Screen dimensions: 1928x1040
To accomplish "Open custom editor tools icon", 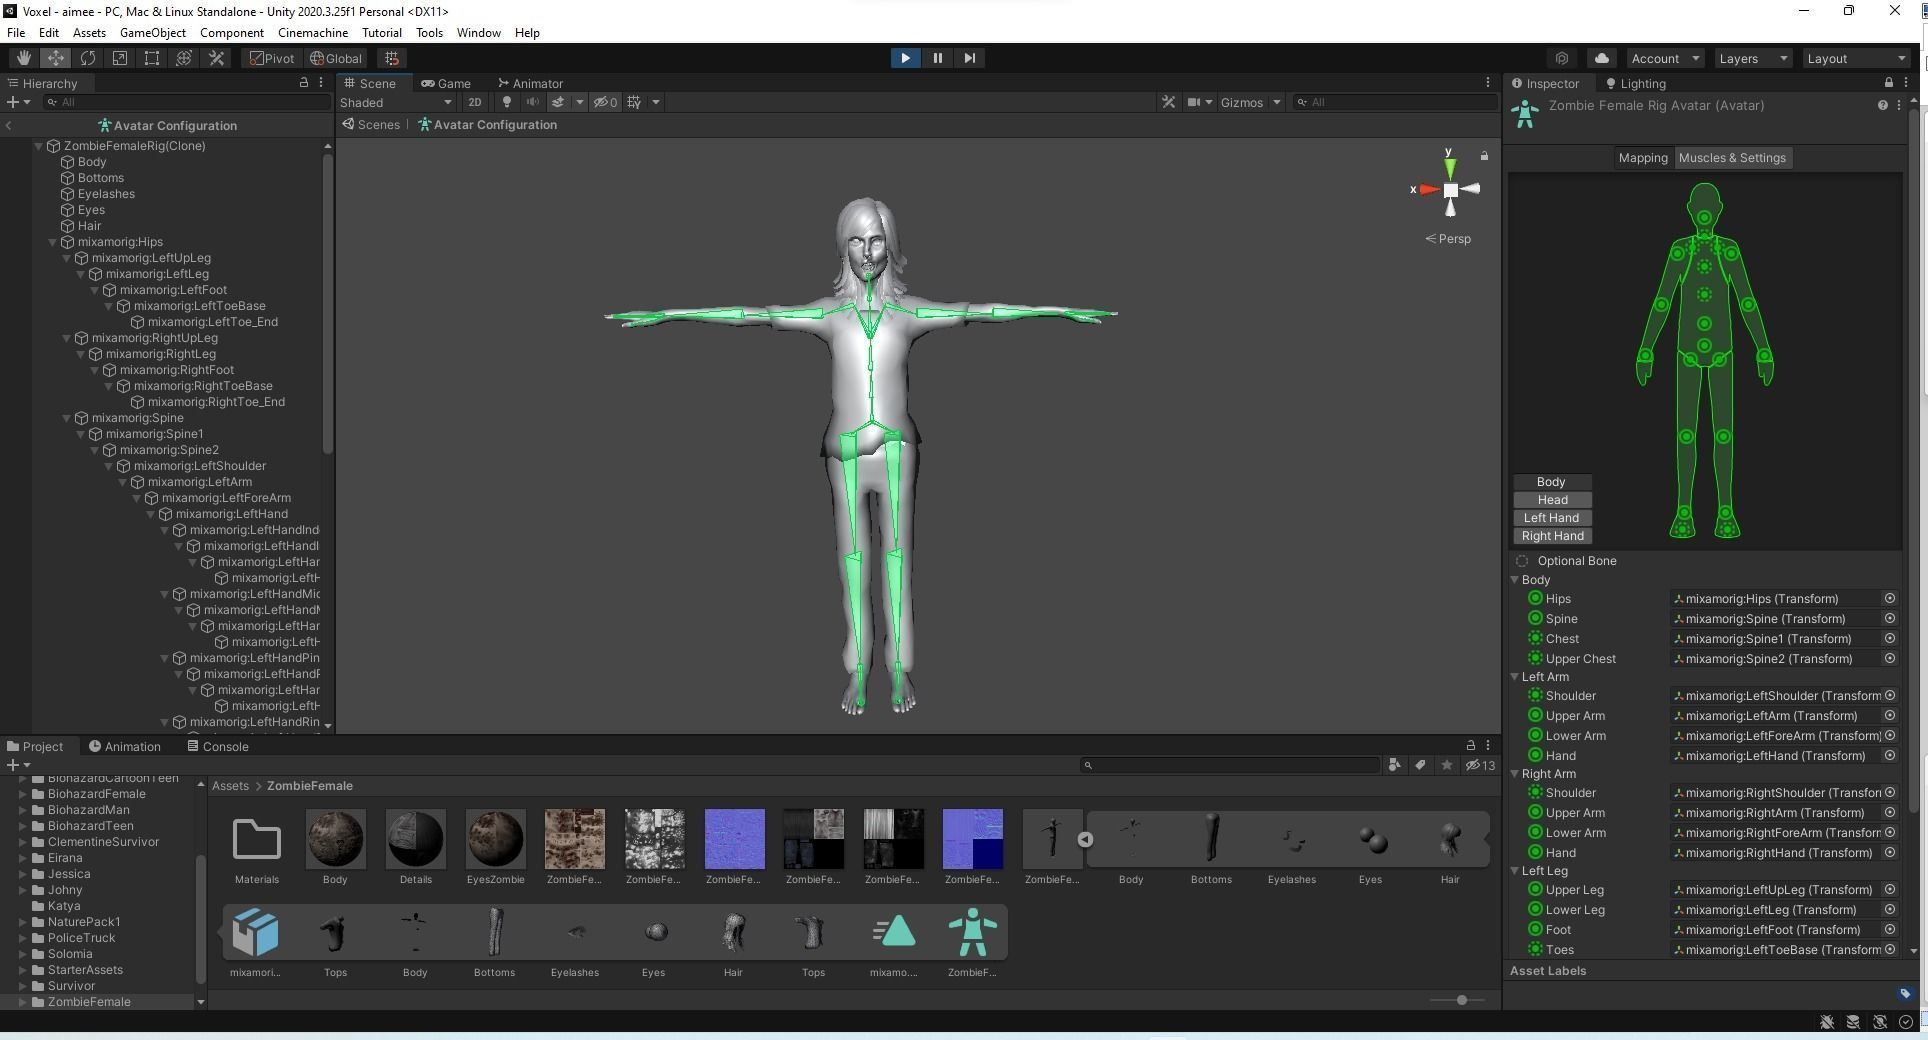I will 216,58.
